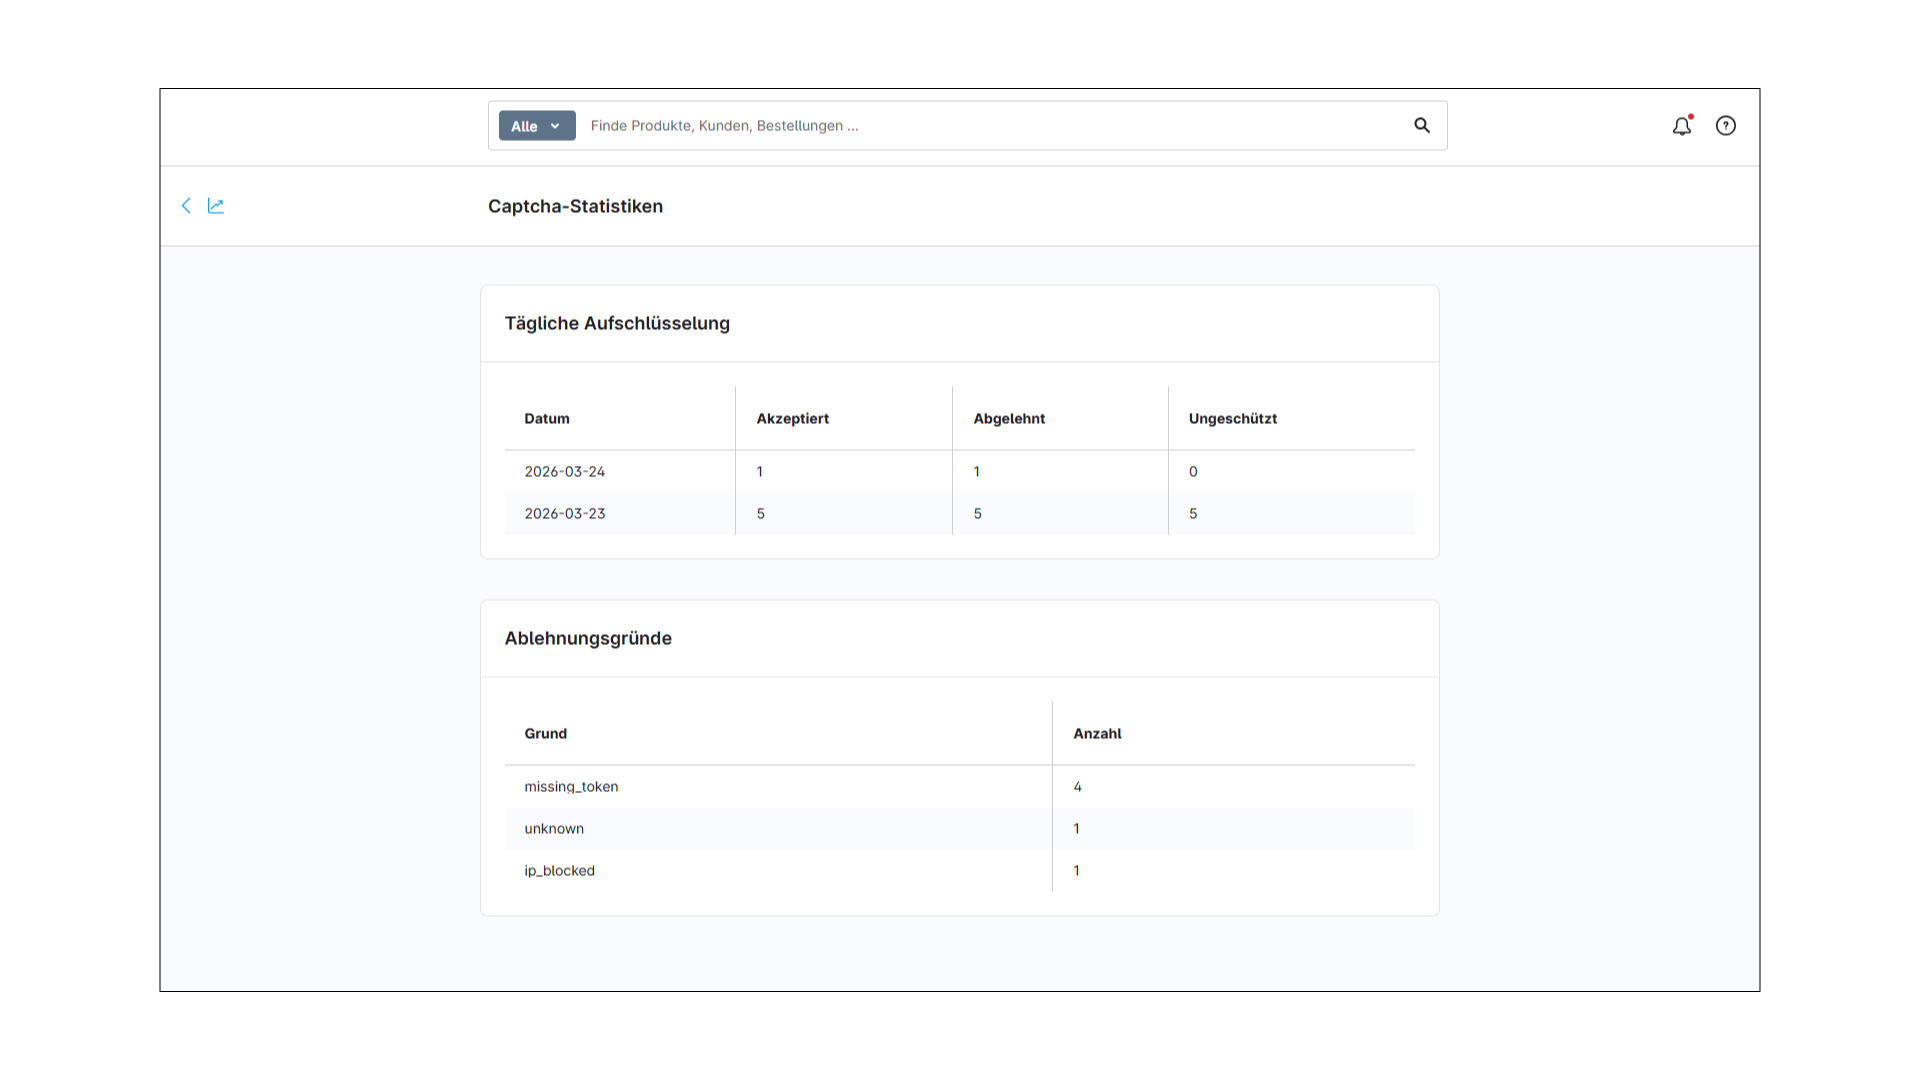
Task: Select the unknown reason row
Action: point(960,829)
